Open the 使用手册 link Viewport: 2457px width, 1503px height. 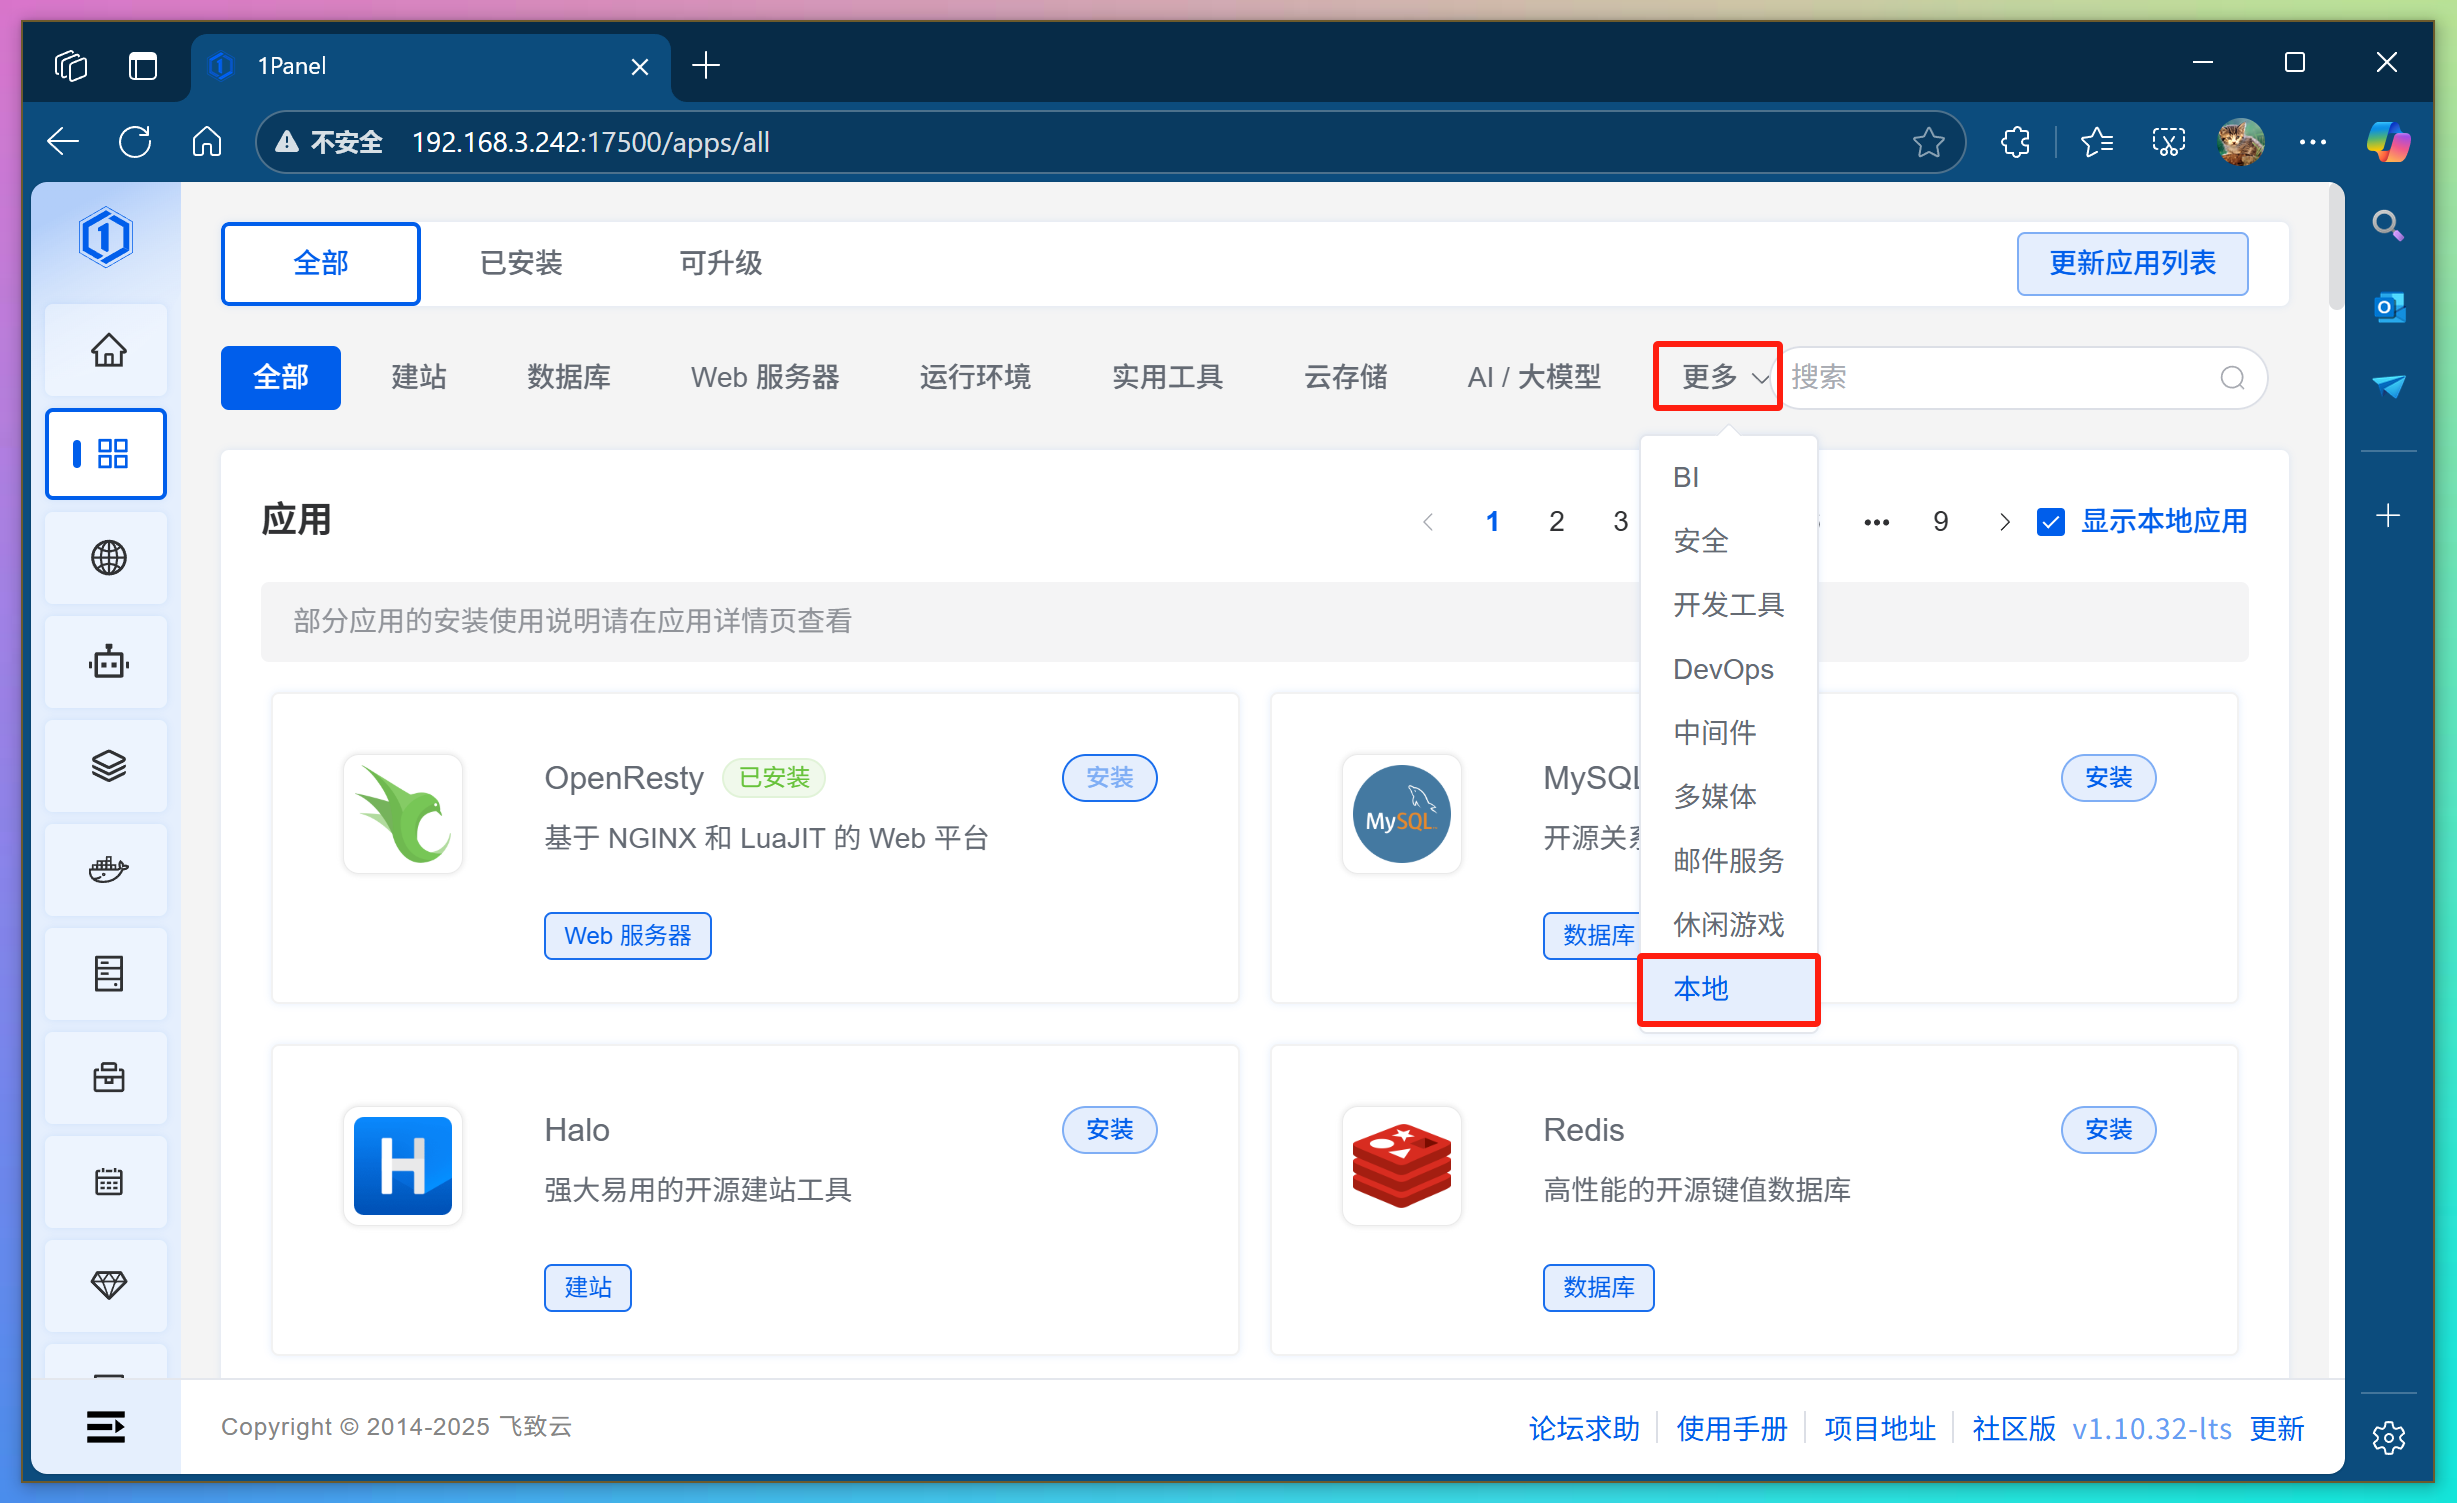coord(1731,1428)
